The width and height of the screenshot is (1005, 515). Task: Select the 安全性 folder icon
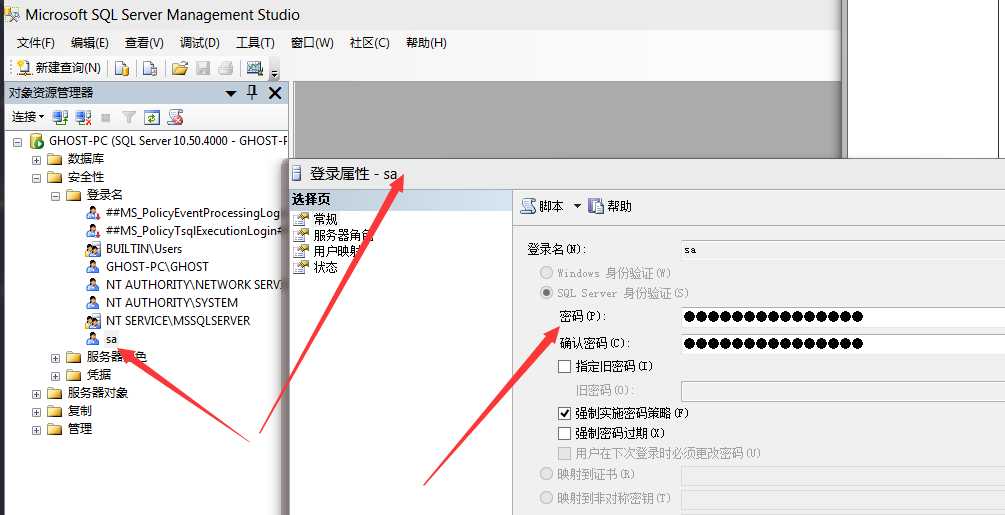(55, 177)
